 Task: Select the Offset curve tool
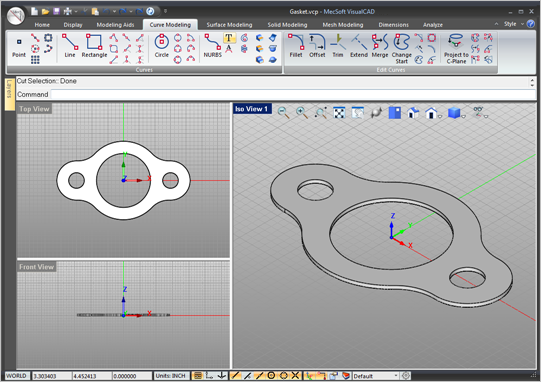[x=317, y=45]
